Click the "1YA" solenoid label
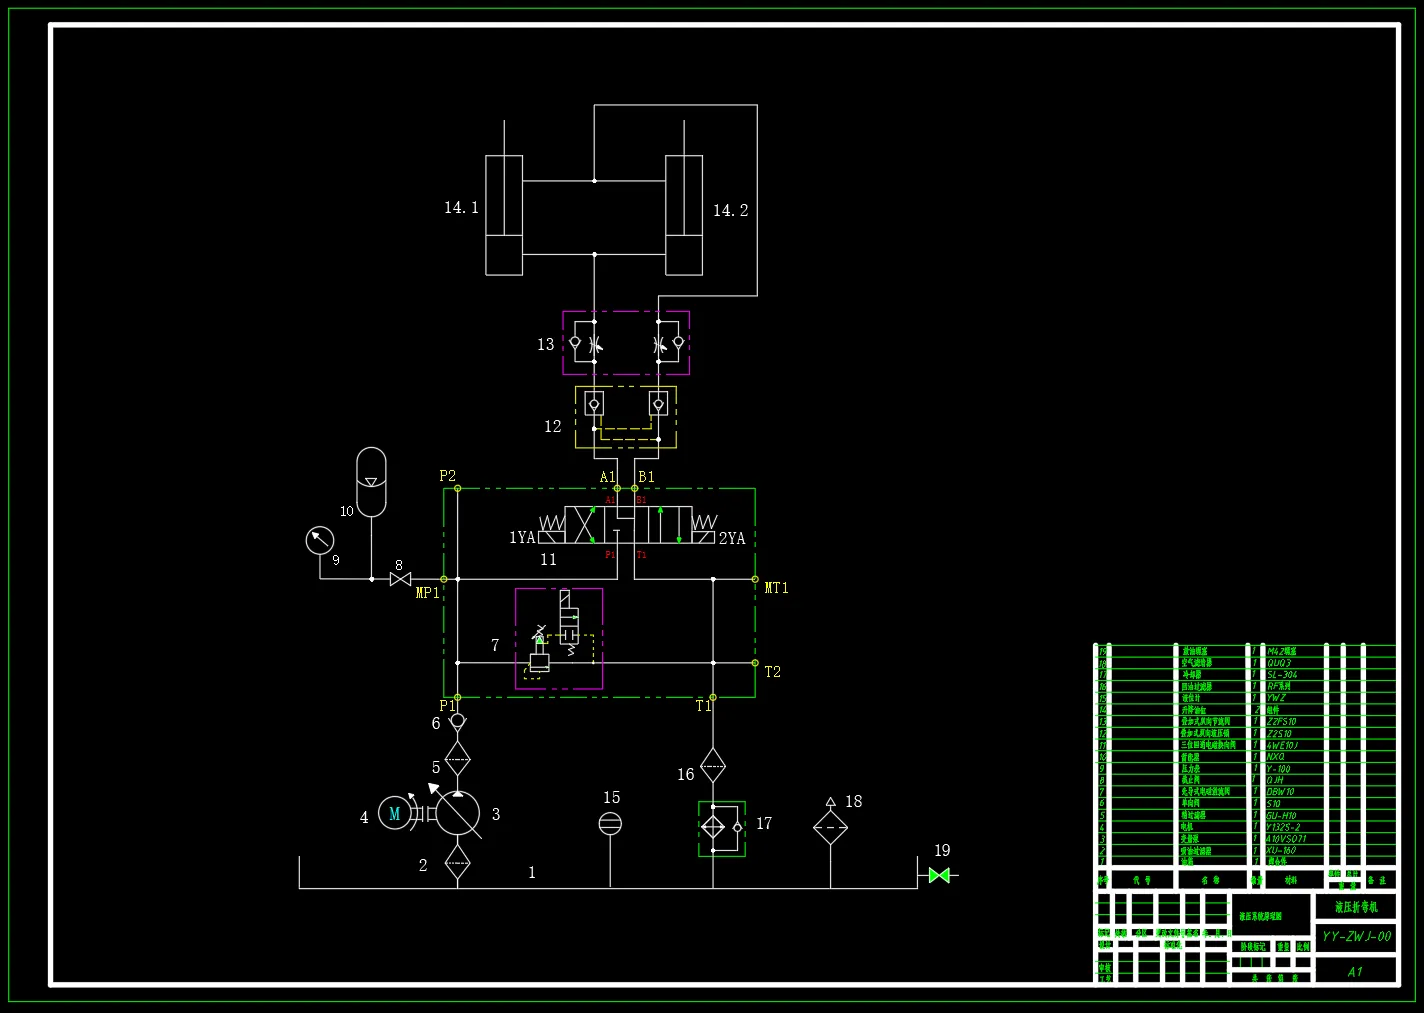The width and height of the screenshot is (1424, 1013). pyautogui.click(x=523, y=538)
